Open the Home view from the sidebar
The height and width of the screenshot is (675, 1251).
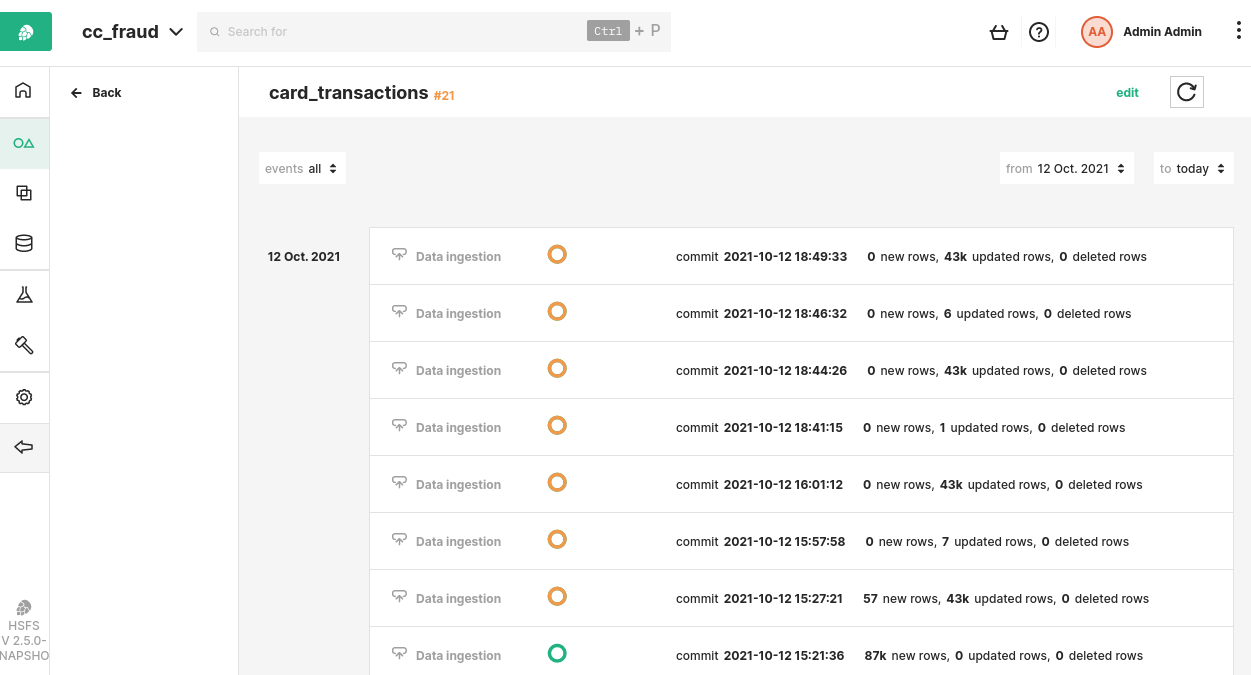(x=23, y=90)
